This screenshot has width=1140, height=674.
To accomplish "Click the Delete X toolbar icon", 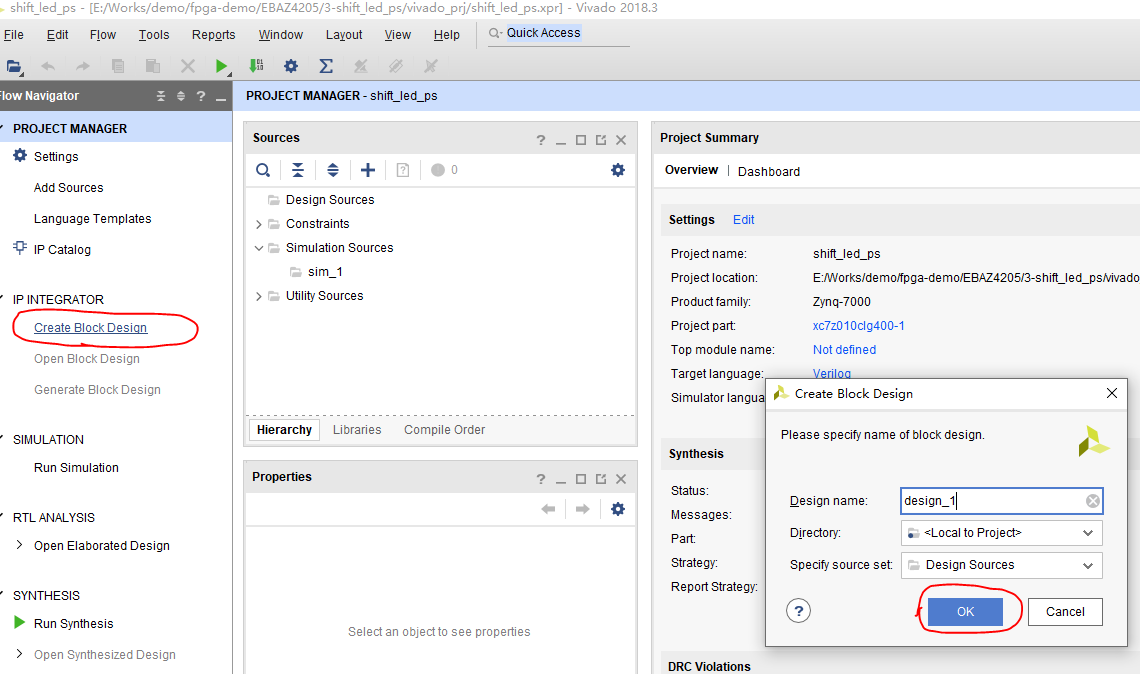I will (x=188, y=66).
